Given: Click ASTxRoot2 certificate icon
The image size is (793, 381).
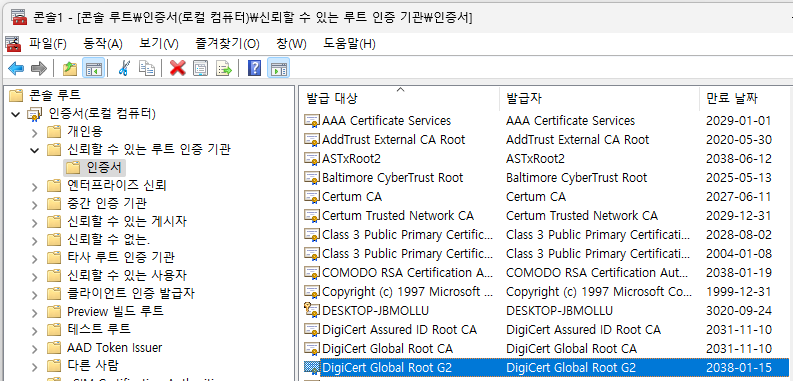Looking at the screenshot, I should click(312, 159).
